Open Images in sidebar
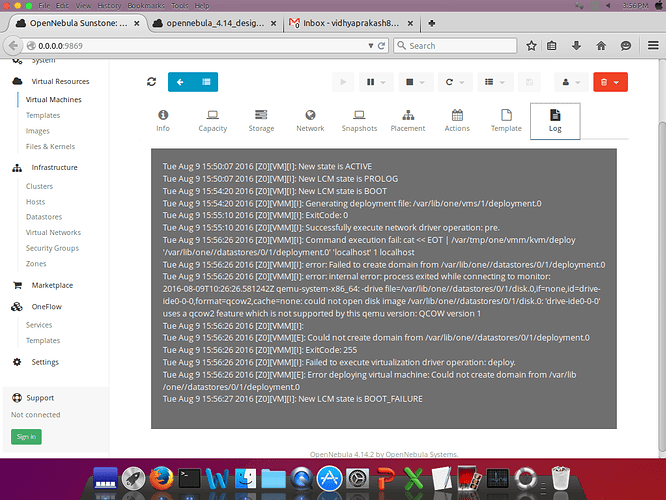The image size is (666, 500). click(38, 131)
